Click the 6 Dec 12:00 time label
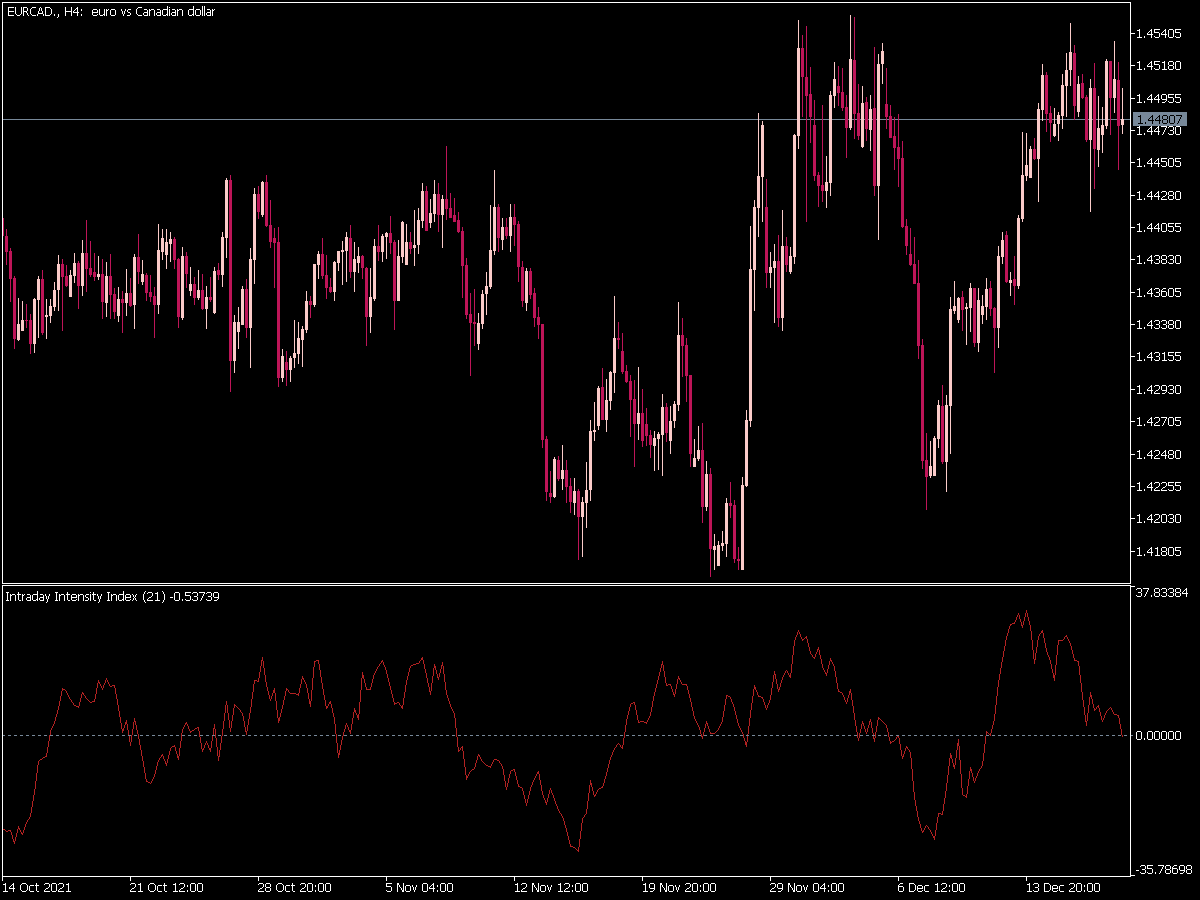1200x900 pixels. pyautogui.click(x=932, y=887)
